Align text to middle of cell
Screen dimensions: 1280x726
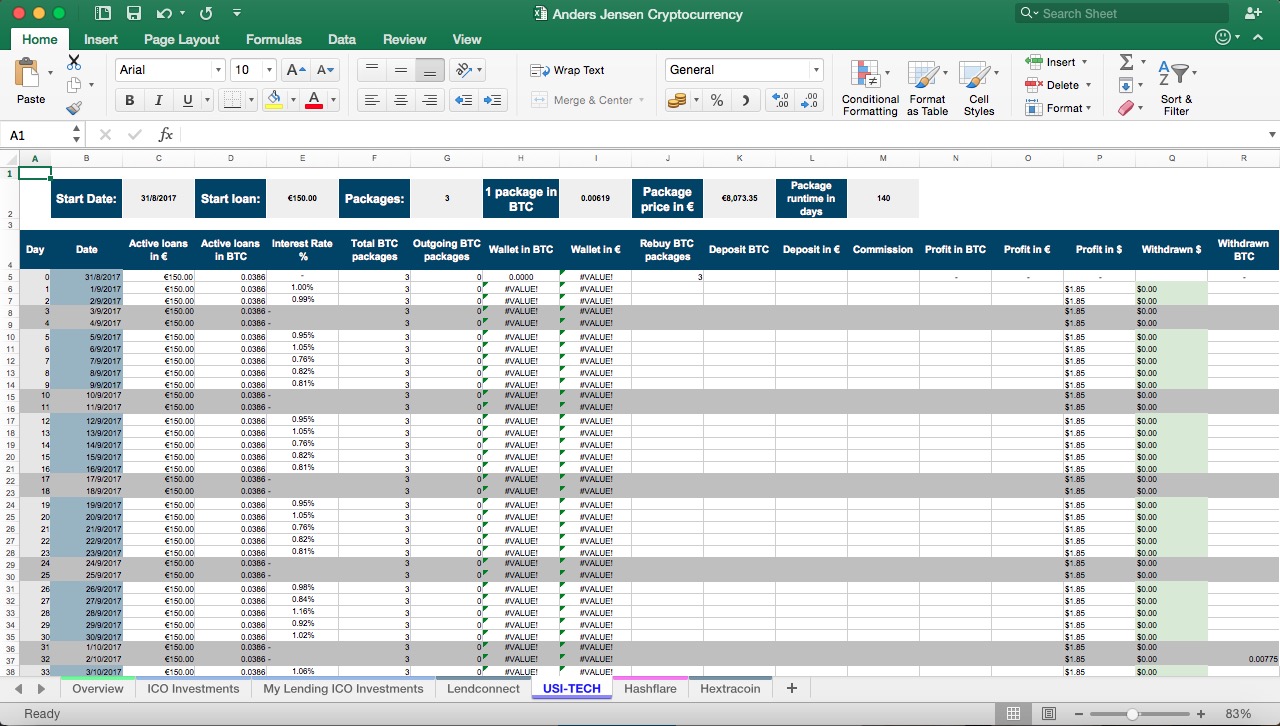pos(401,70)
